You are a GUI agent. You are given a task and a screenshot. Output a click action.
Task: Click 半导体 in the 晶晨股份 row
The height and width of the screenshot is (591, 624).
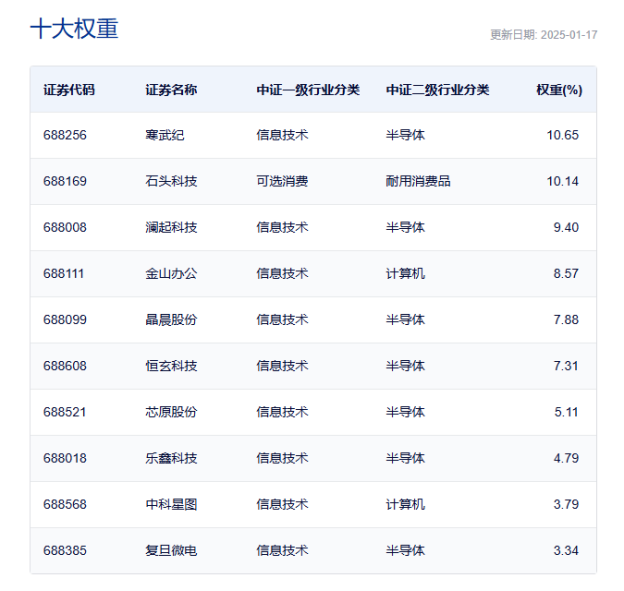pyautogui.click(x=405, y=320)
